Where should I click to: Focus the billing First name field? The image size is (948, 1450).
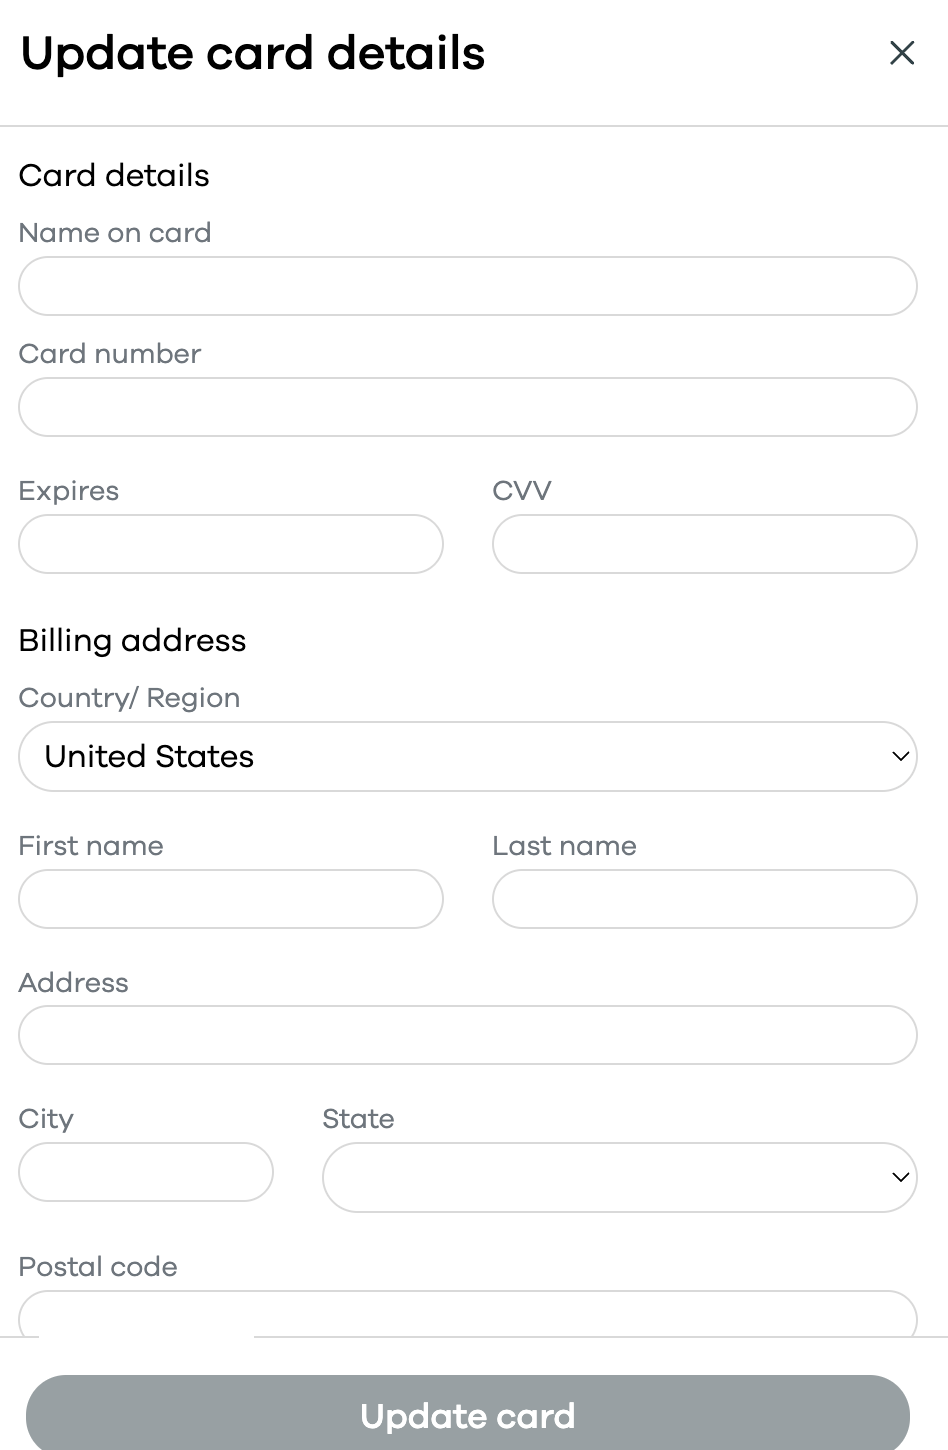231,899
